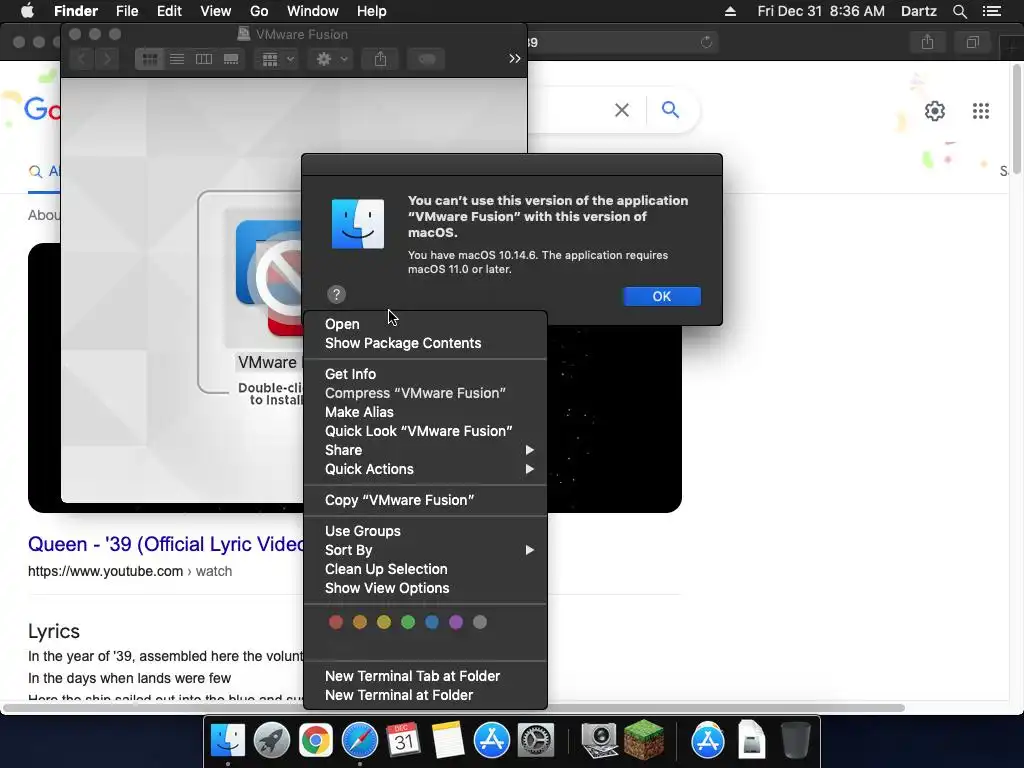Viewport: 1024px width, 768px height.
Task: Open Calendar from the Dock
Action: (x=404, y=741)
